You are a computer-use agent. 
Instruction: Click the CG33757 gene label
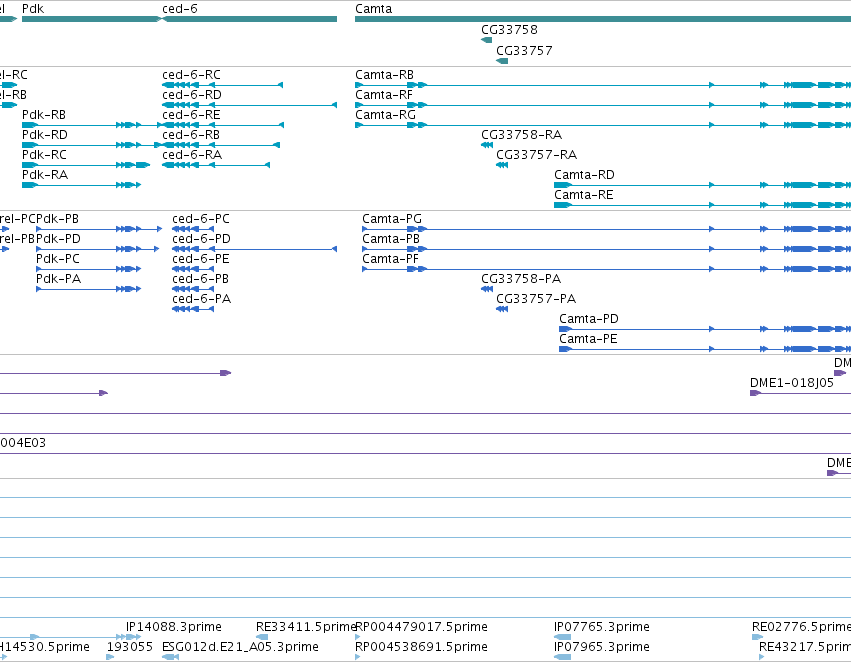[524, 50]
